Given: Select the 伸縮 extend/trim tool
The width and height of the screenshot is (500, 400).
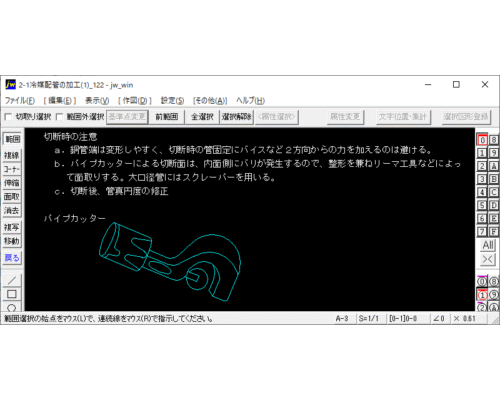Looking at the screenshot, I should coord(12,183).
